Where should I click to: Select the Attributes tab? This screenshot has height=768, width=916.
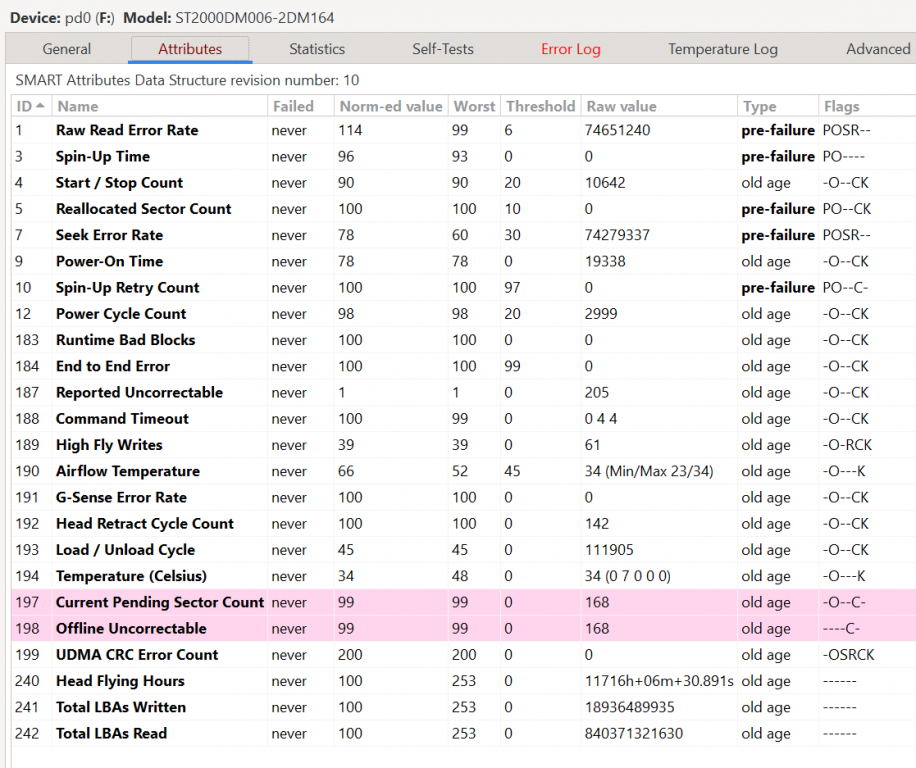pos(190,49)
